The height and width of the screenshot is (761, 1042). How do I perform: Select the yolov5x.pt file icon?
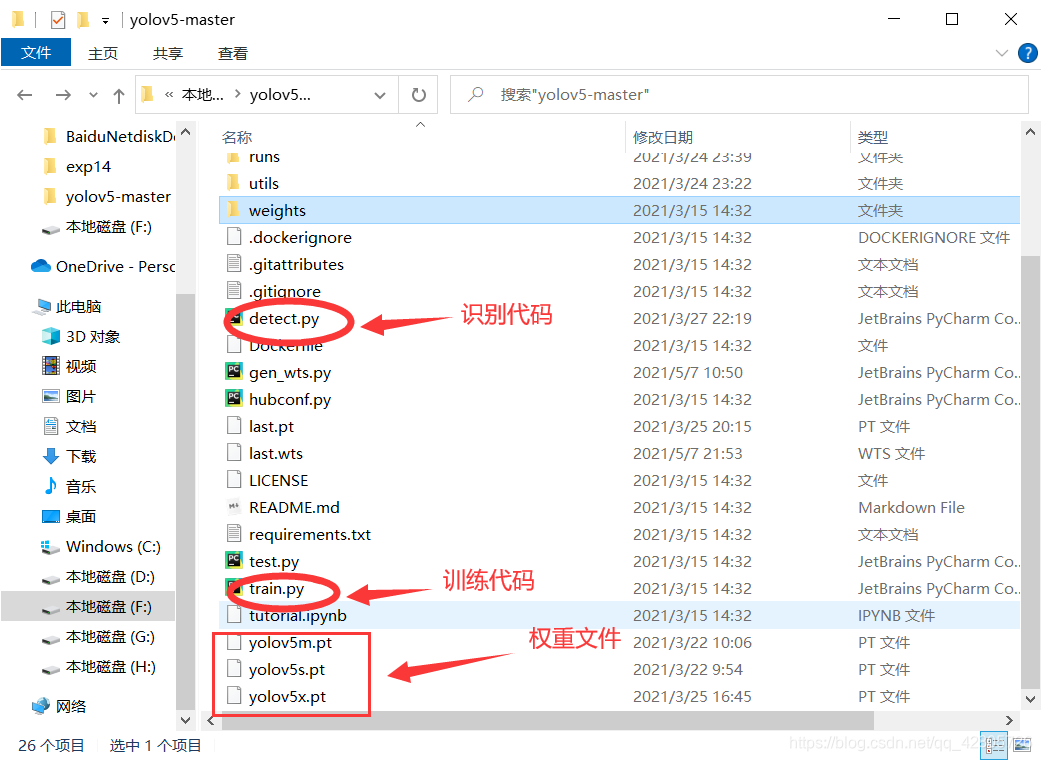pos(234,696)
